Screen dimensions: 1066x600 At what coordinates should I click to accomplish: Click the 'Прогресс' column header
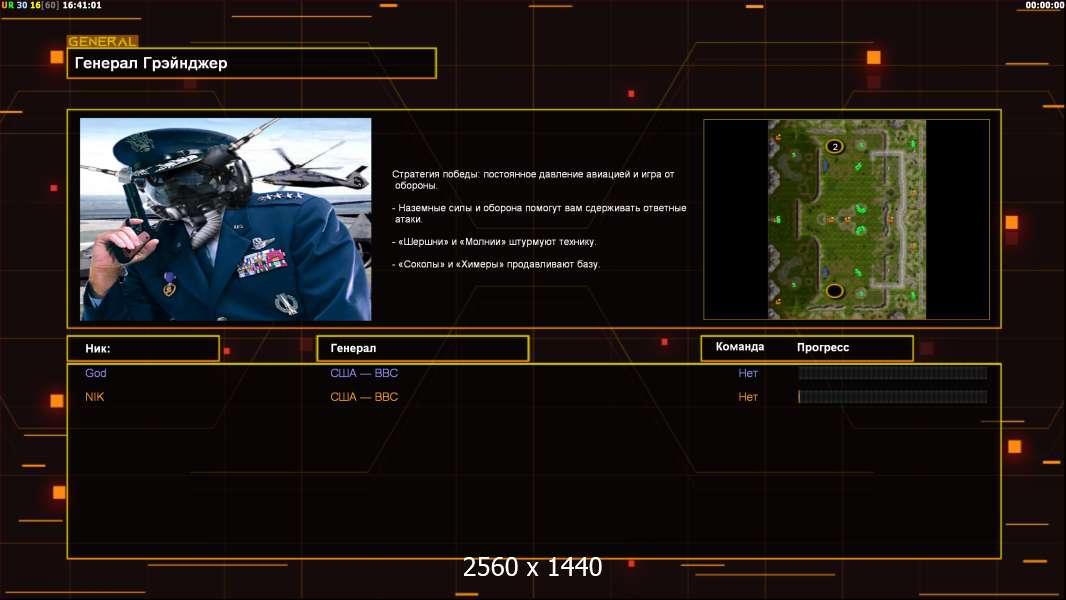(823, 347)
